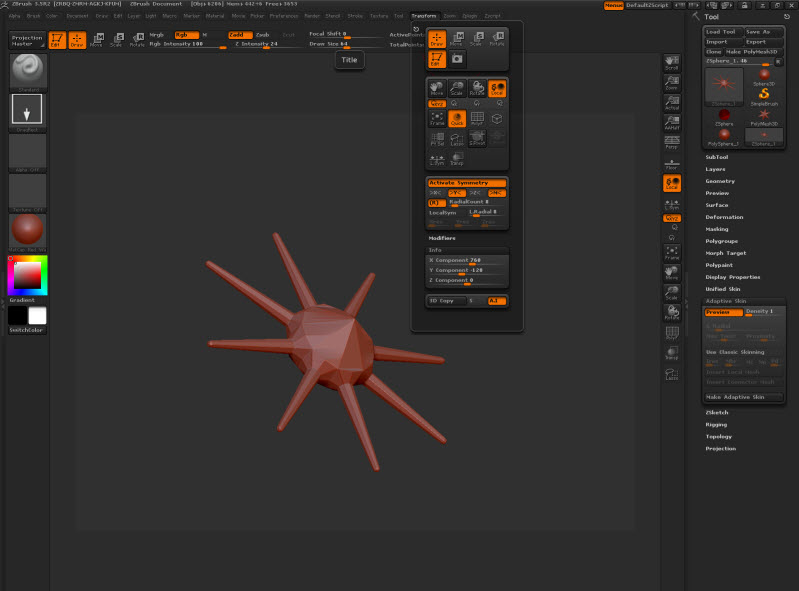Click the Scroll icon on the right shelf

coord(672,63)
